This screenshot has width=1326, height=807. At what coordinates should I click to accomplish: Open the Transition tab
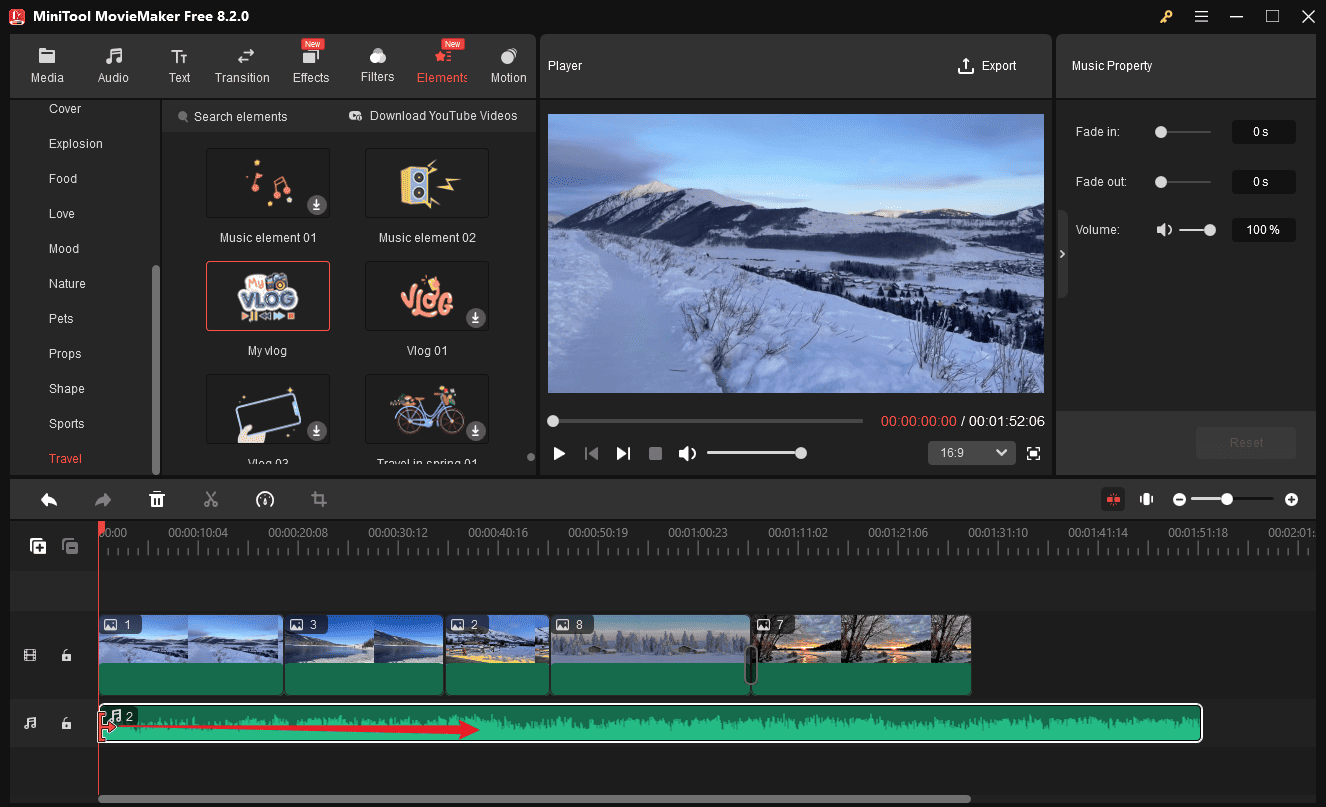242,66
